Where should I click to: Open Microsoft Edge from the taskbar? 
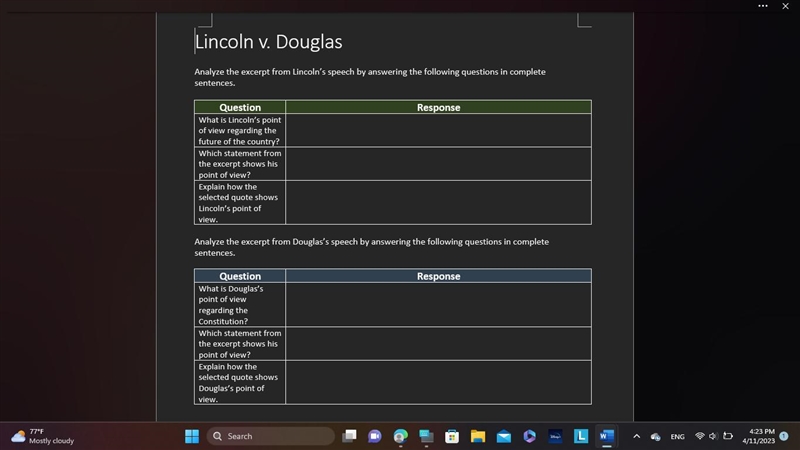(x=401, y=436)
